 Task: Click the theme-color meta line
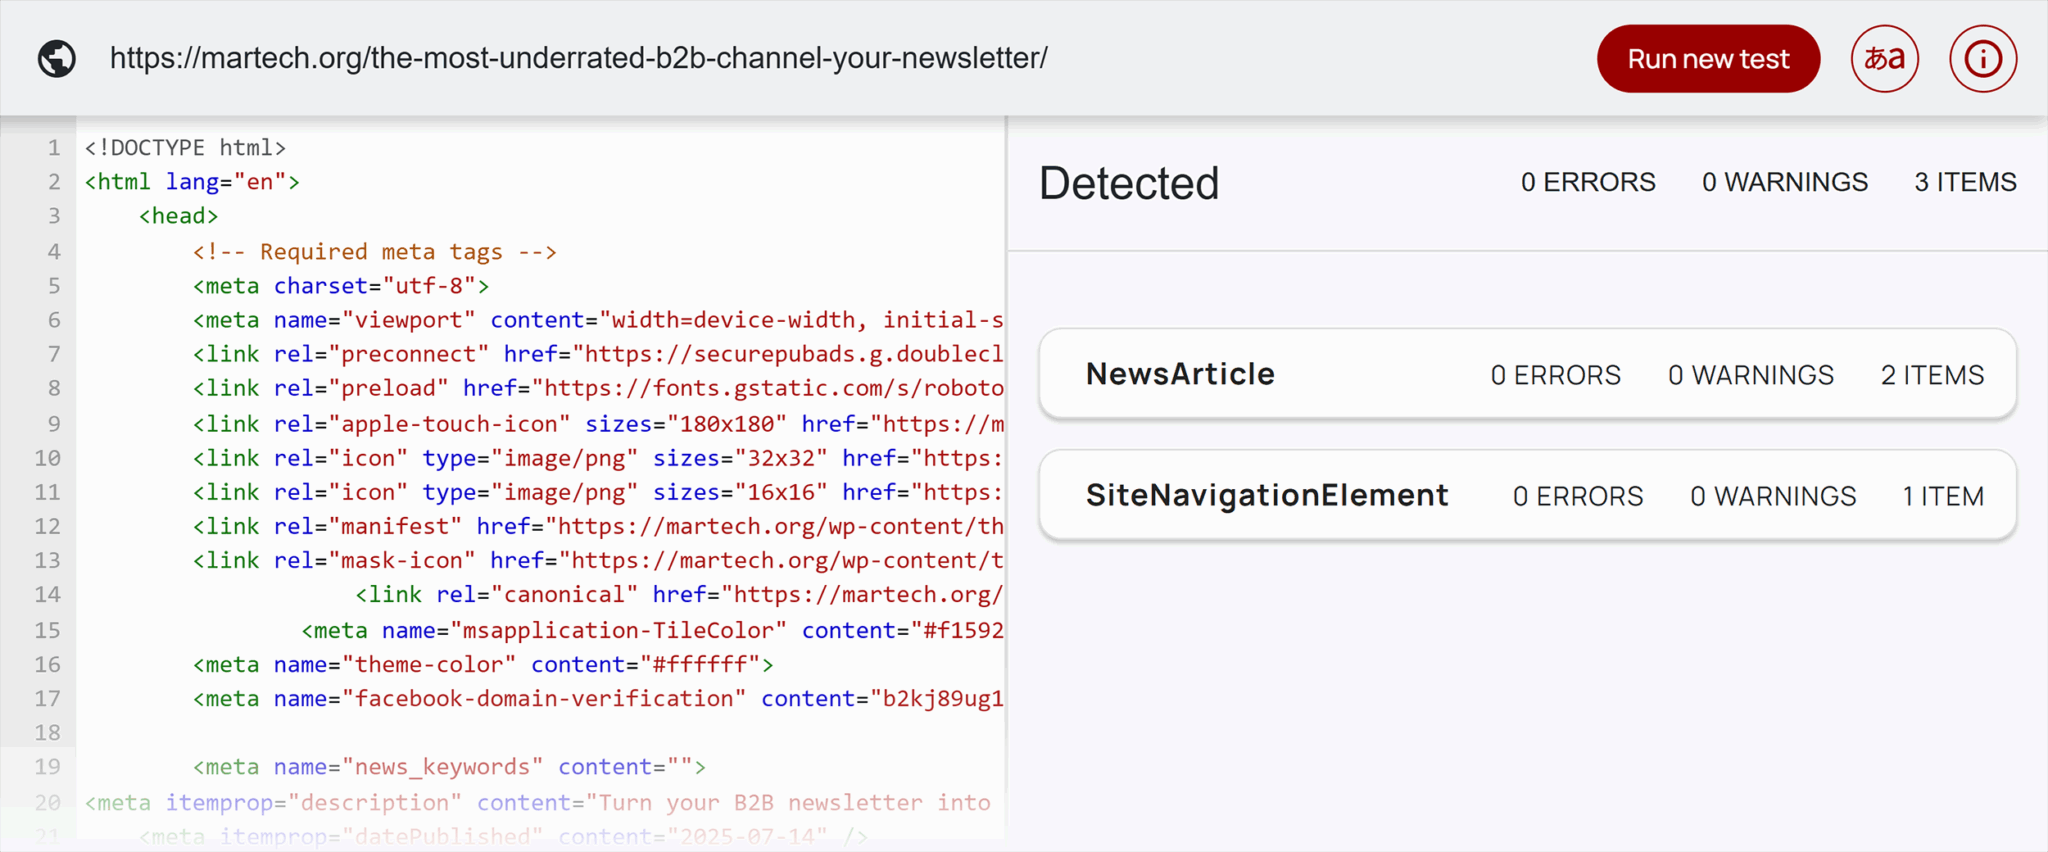point(483,665)
